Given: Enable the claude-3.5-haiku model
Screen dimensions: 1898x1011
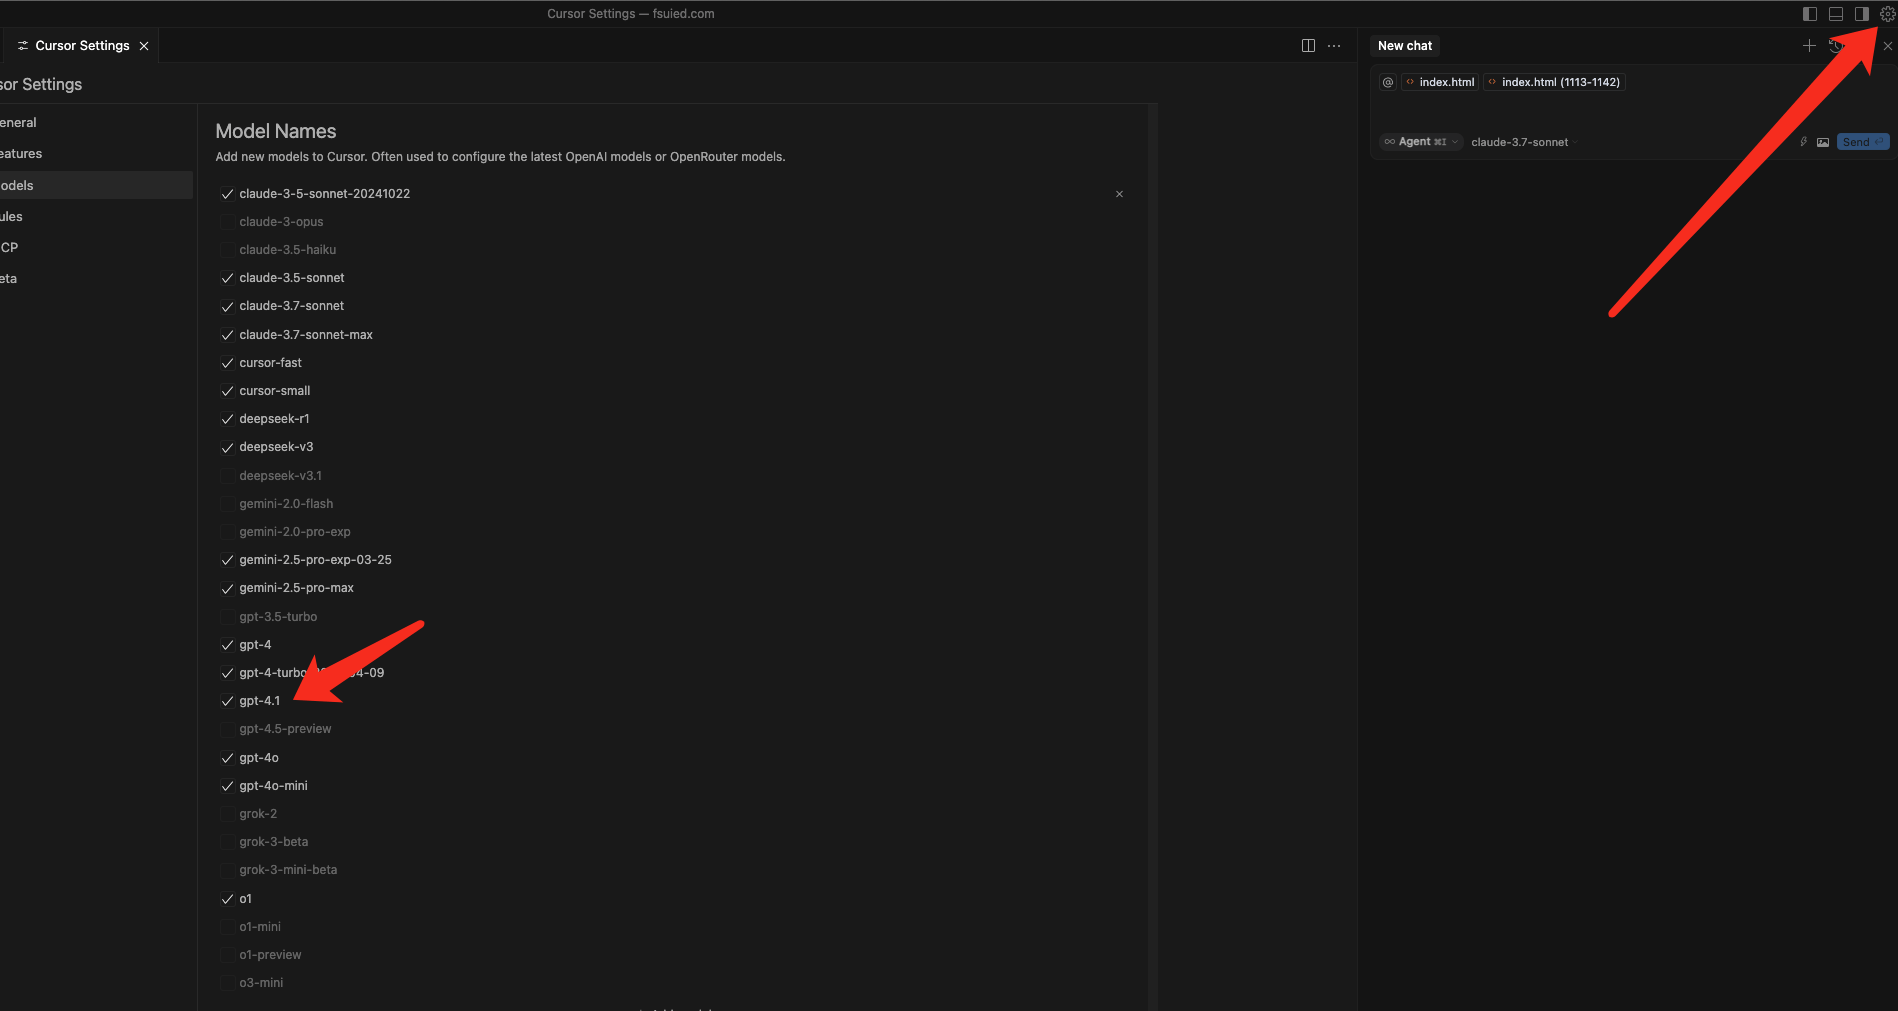Looking at the screenshot, I should point(227,250).
